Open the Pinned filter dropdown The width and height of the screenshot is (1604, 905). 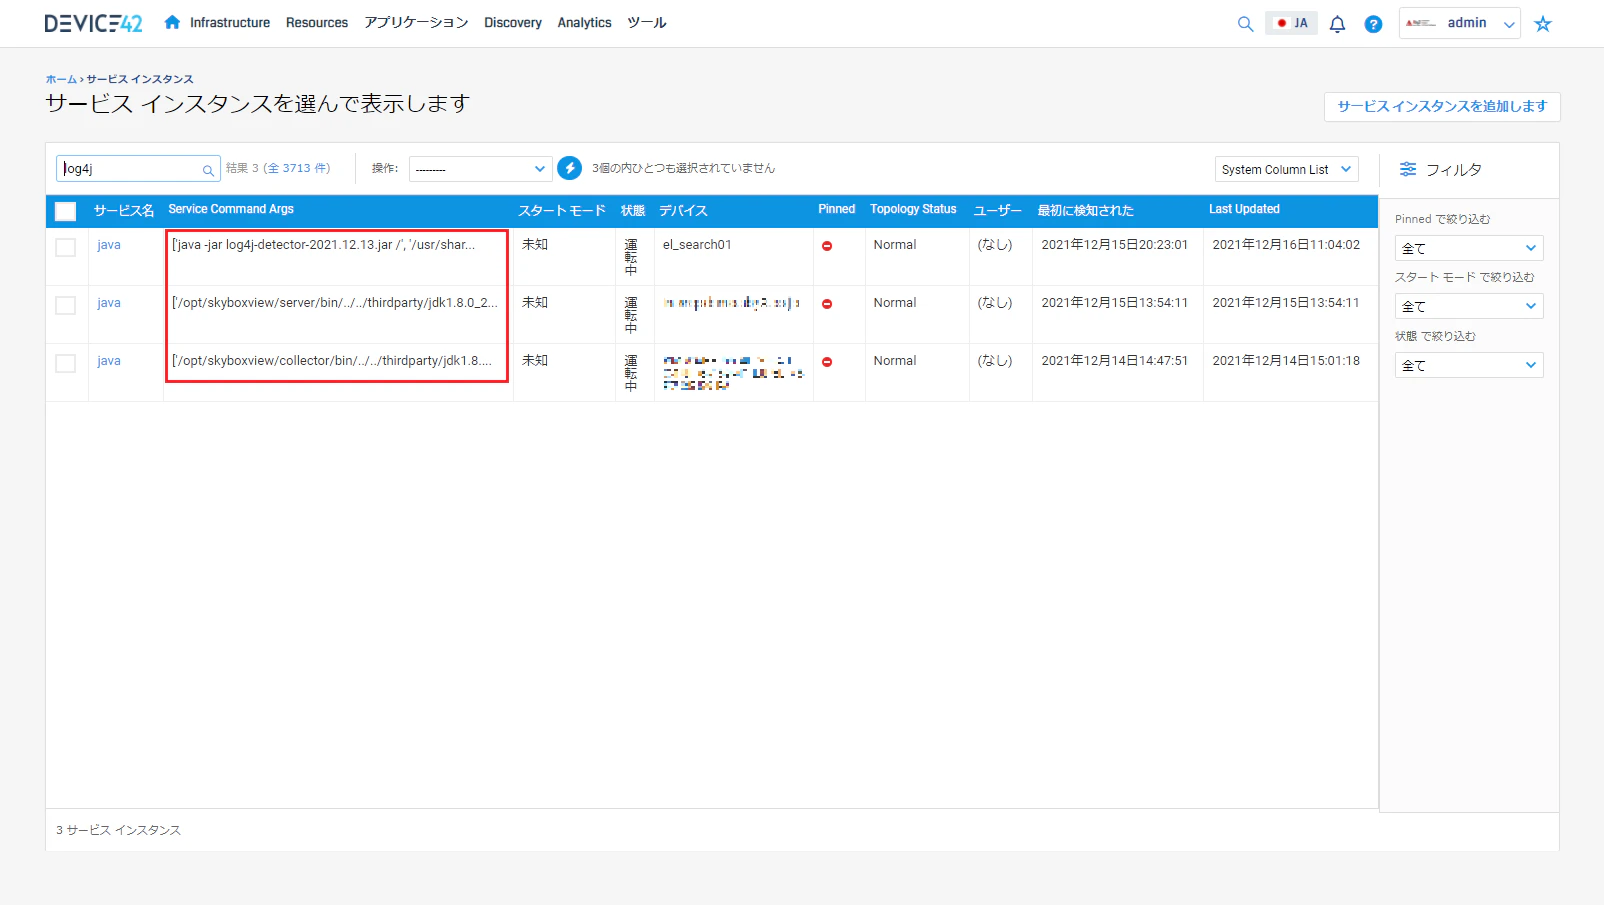tap(1468, 248)
